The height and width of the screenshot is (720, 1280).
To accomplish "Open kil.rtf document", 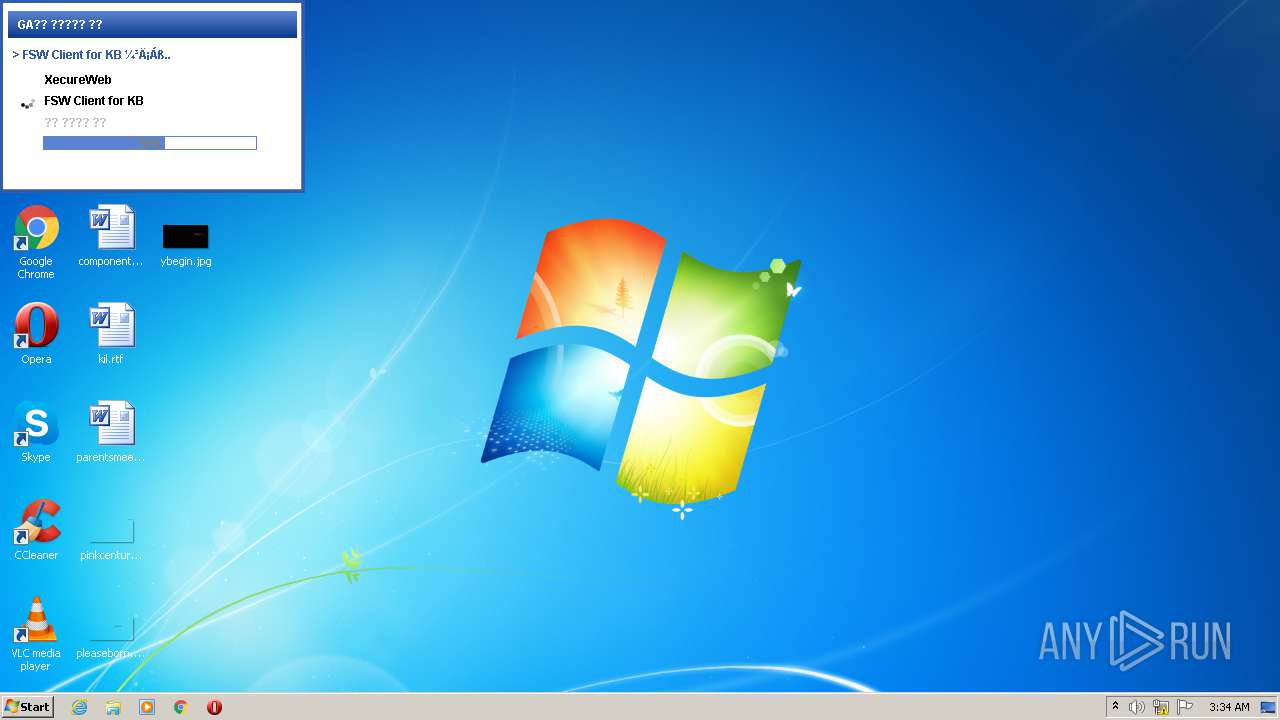I will click(111, 334).
